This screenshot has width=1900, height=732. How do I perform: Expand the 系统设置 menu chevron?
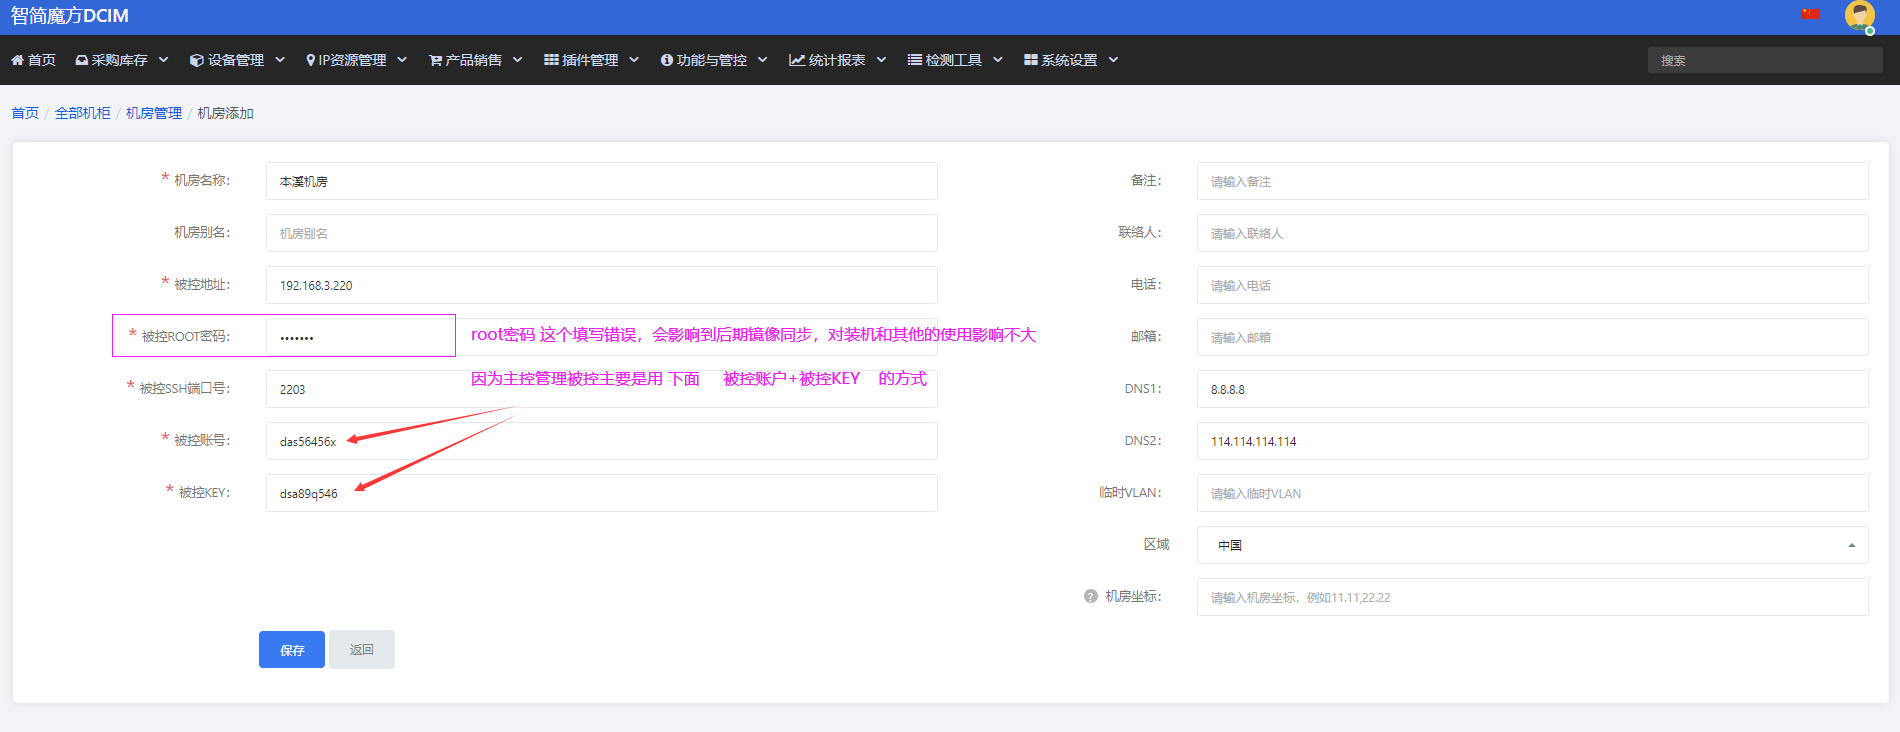[1113, 60]
